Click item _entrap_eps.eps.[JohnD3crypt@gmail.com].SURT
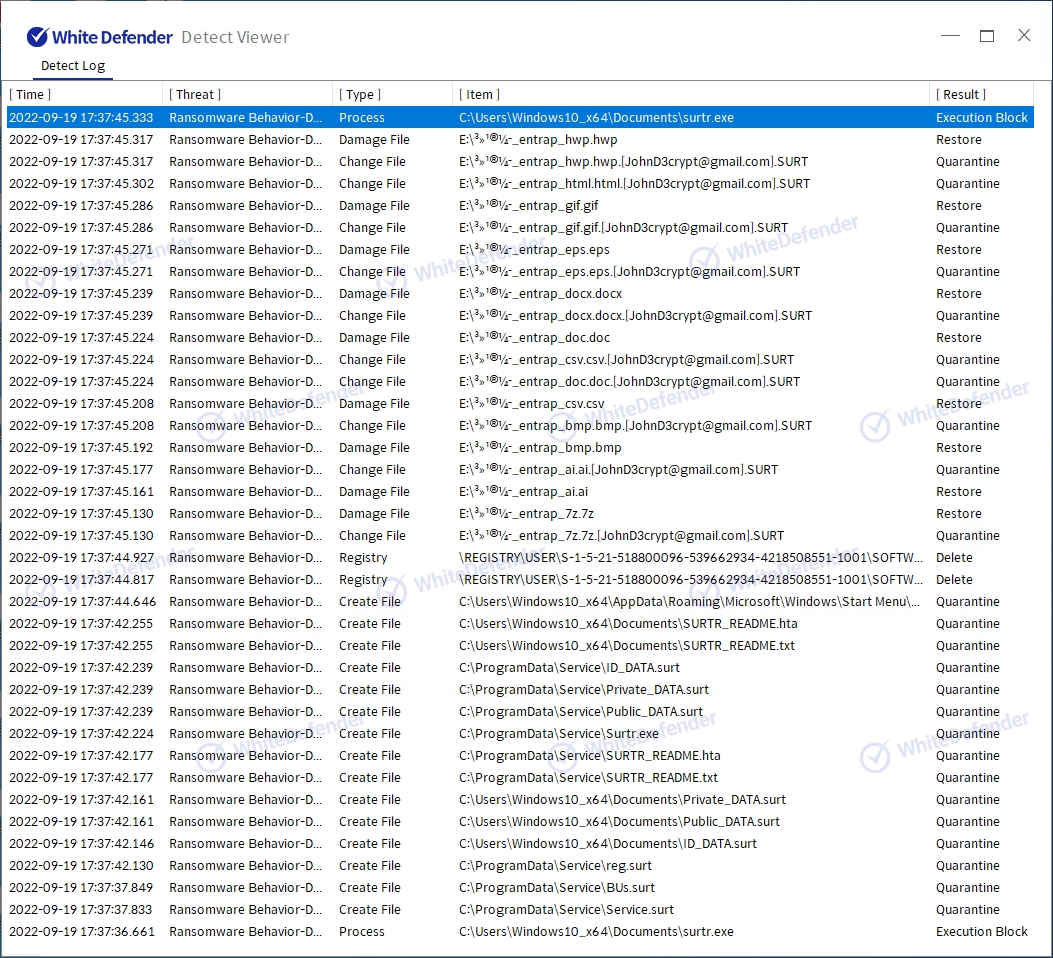Viewport: 1053px width, 958px height. tap(629, 272)
